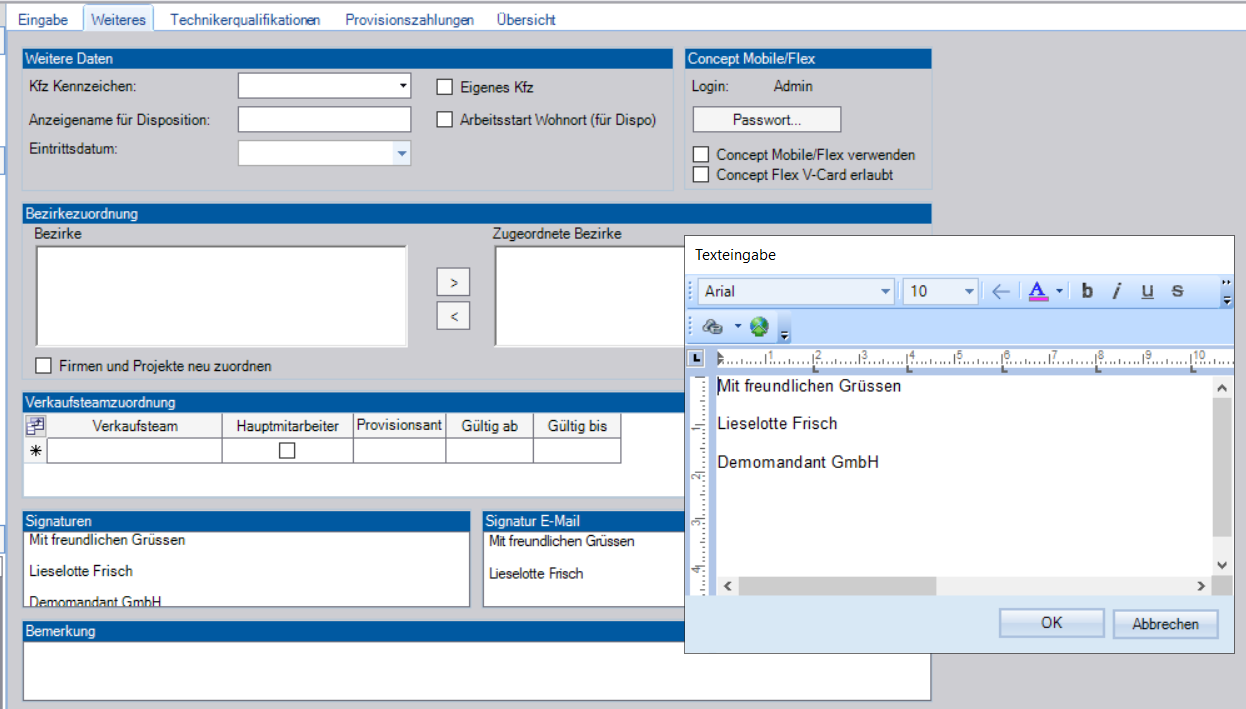Expand the Arial font name dropdown

tap(885, 291)
